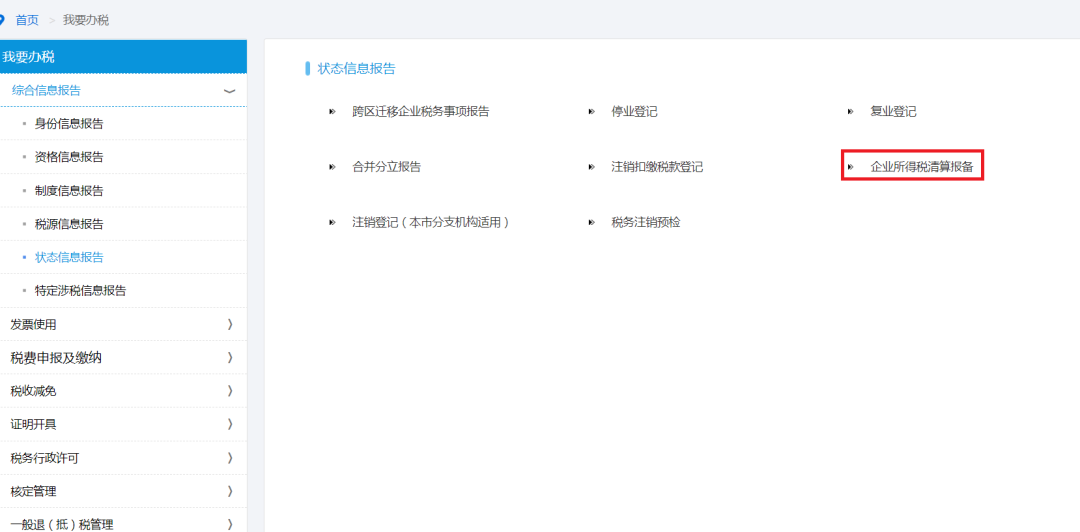Open 注销登记(本市分支机构适用) link
The image size is (1080, 532).
(431, 222)
